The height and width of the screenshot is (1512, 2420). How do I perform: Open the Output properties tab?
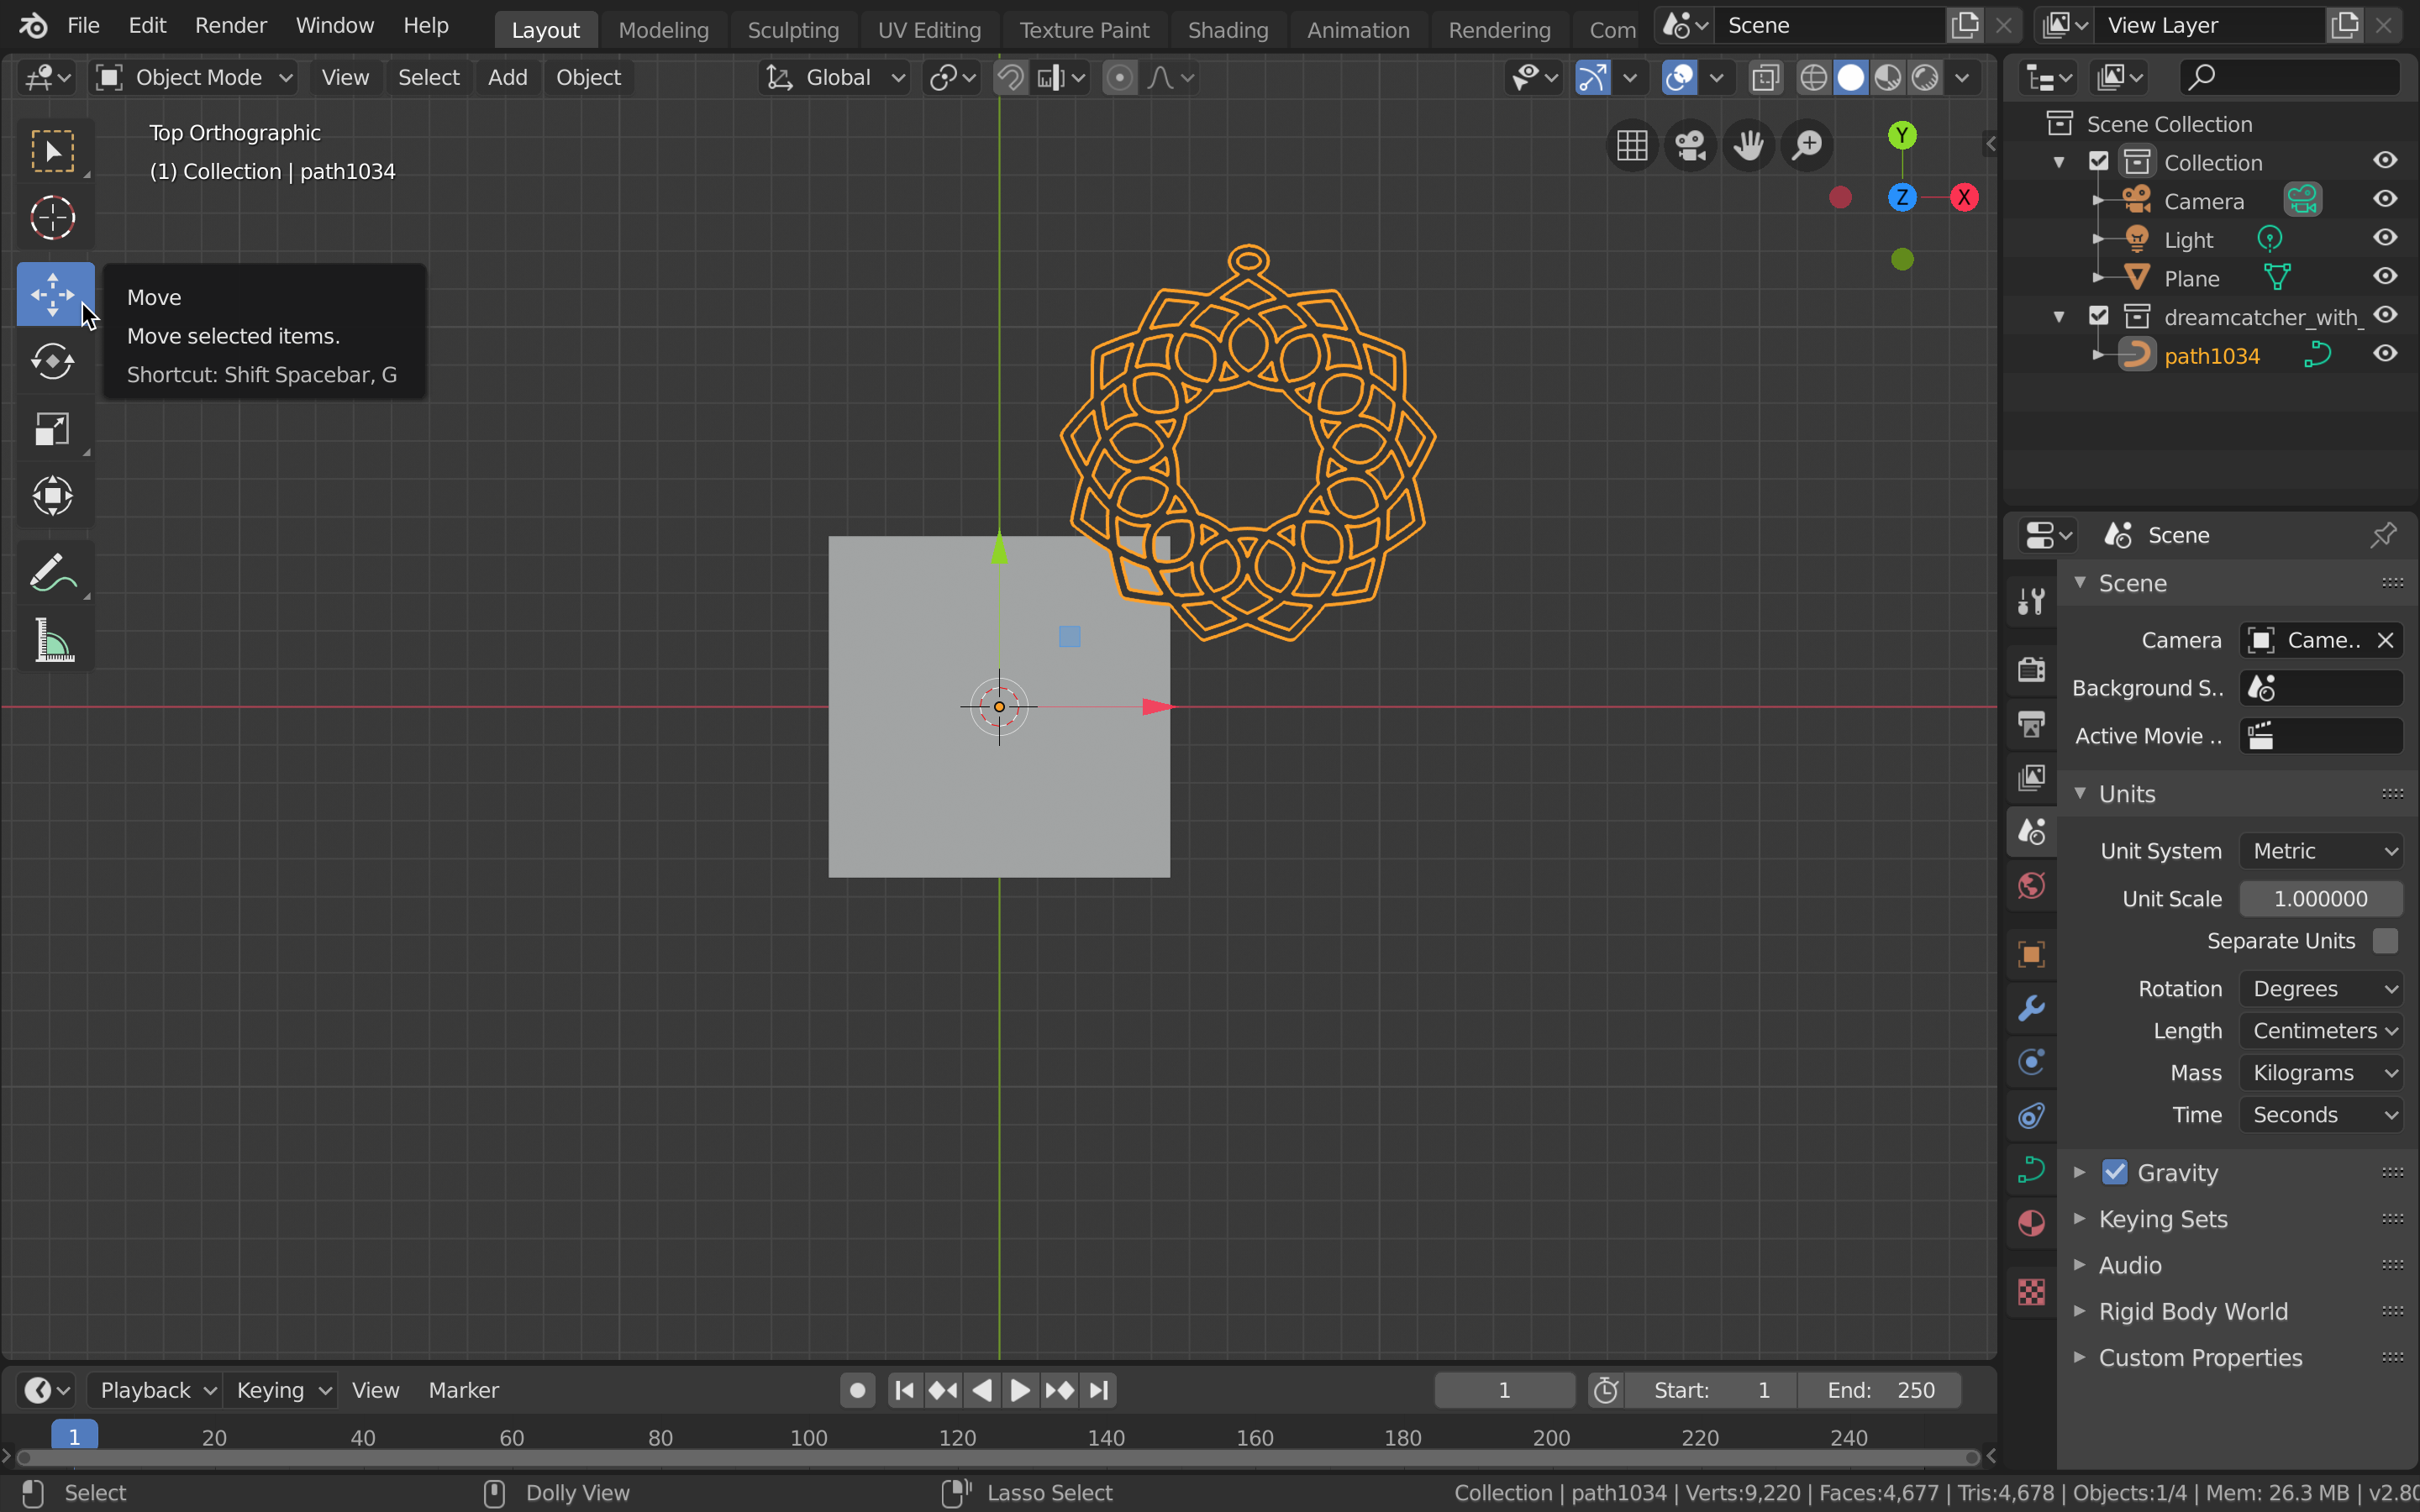pyautogui.click(x=2031, y=723)
